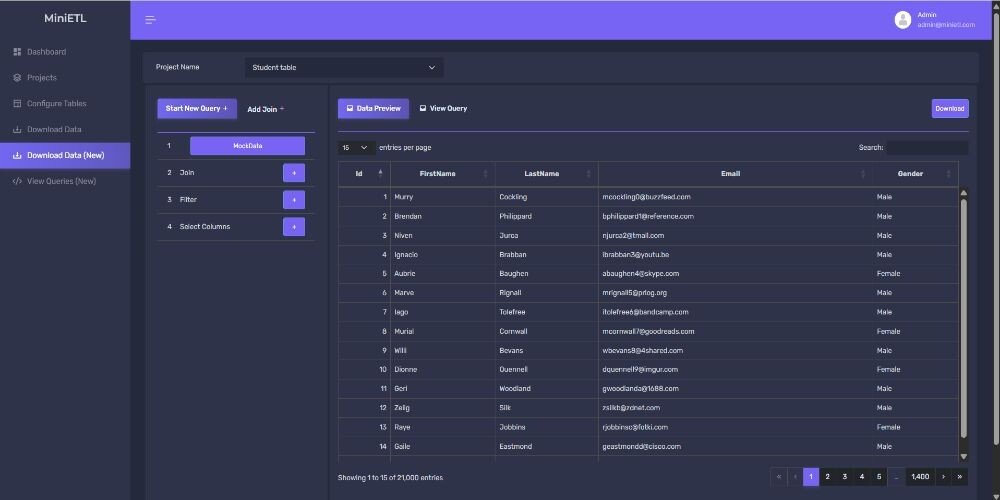Sort table by Id column arrow
The height and width of the screenshot is (500, 1000).
[x=380, y=174]
